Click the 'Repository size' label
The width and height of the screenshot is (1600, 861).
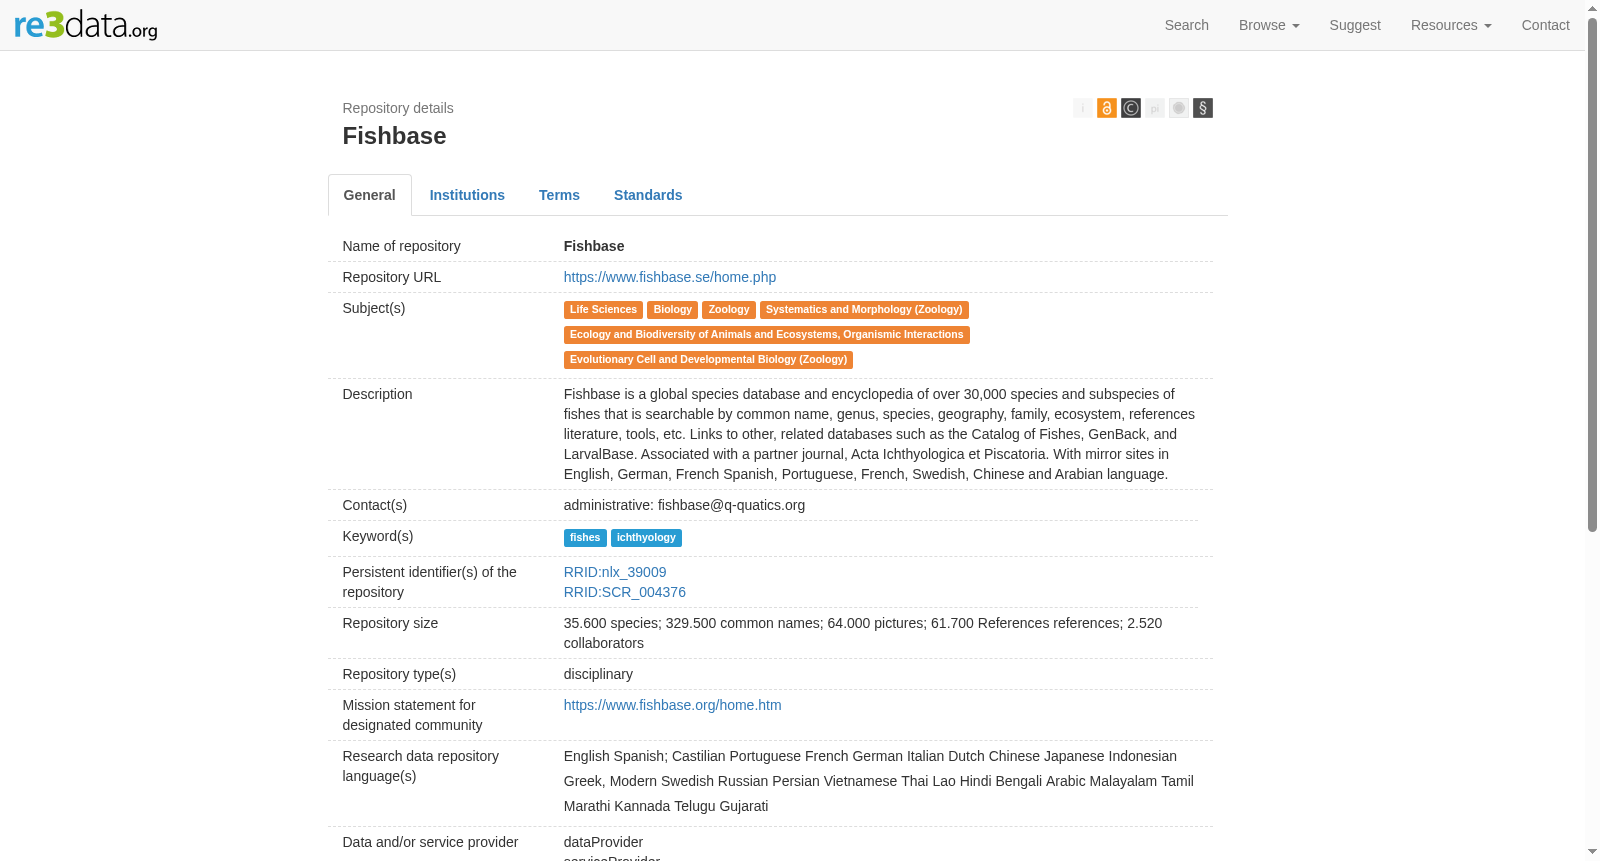click(390, 623)
